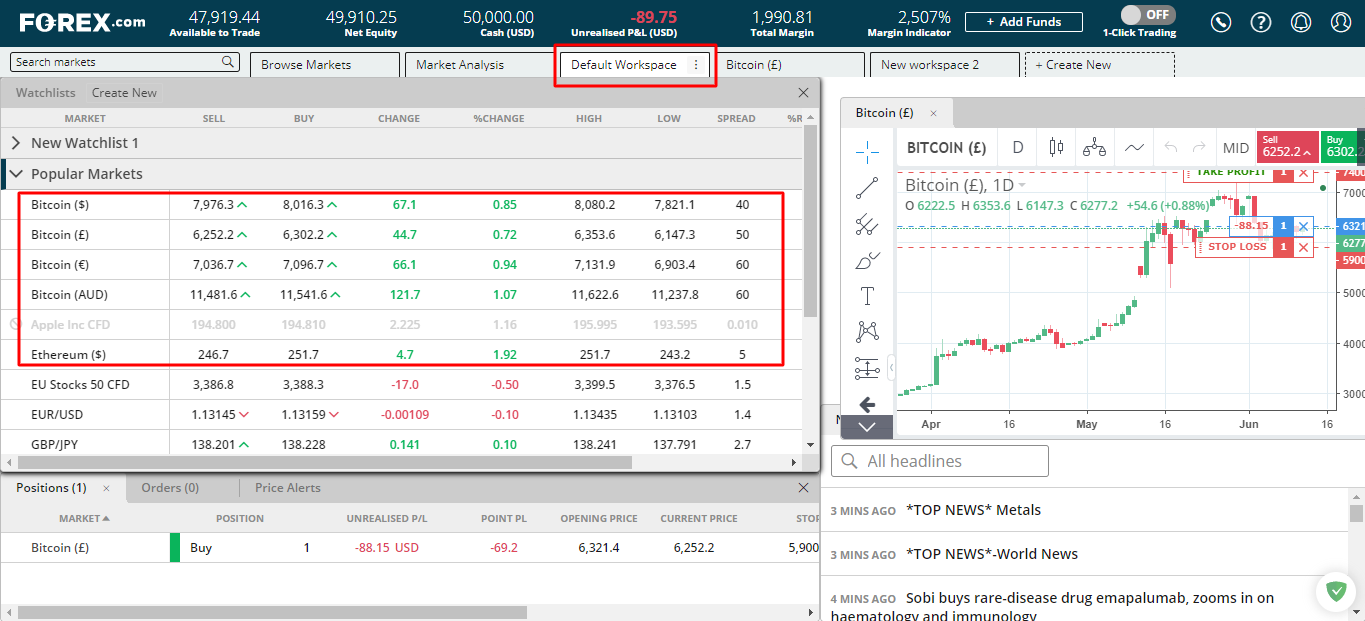Select the Bitcoin ($) market row
This screenshot has width=1365, height=621.
[x=402, y=205]
